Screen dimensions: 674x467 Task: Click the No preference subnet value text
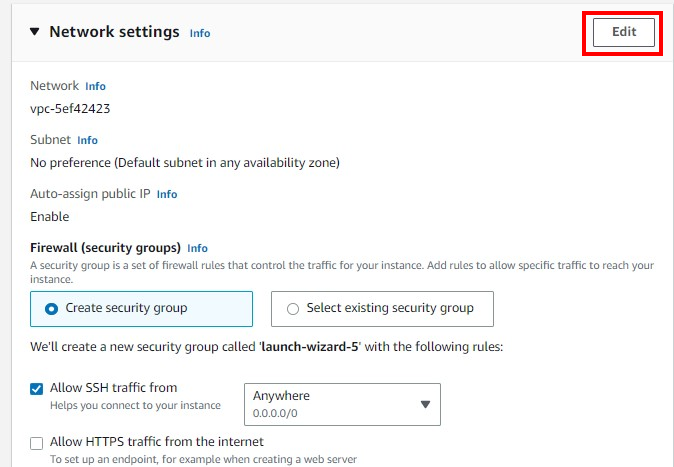pyautogui.click(x=185, y=163)
